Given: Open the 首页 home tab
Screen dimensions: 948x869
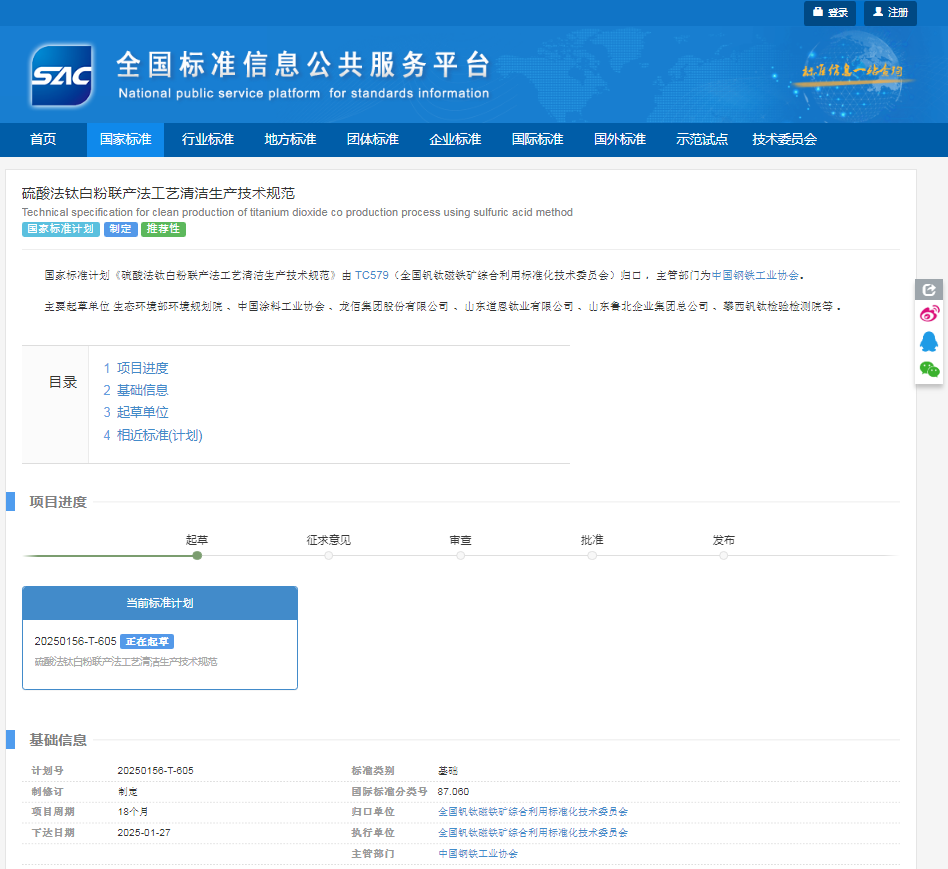Looking at the screenshot, I should point(43,140).
